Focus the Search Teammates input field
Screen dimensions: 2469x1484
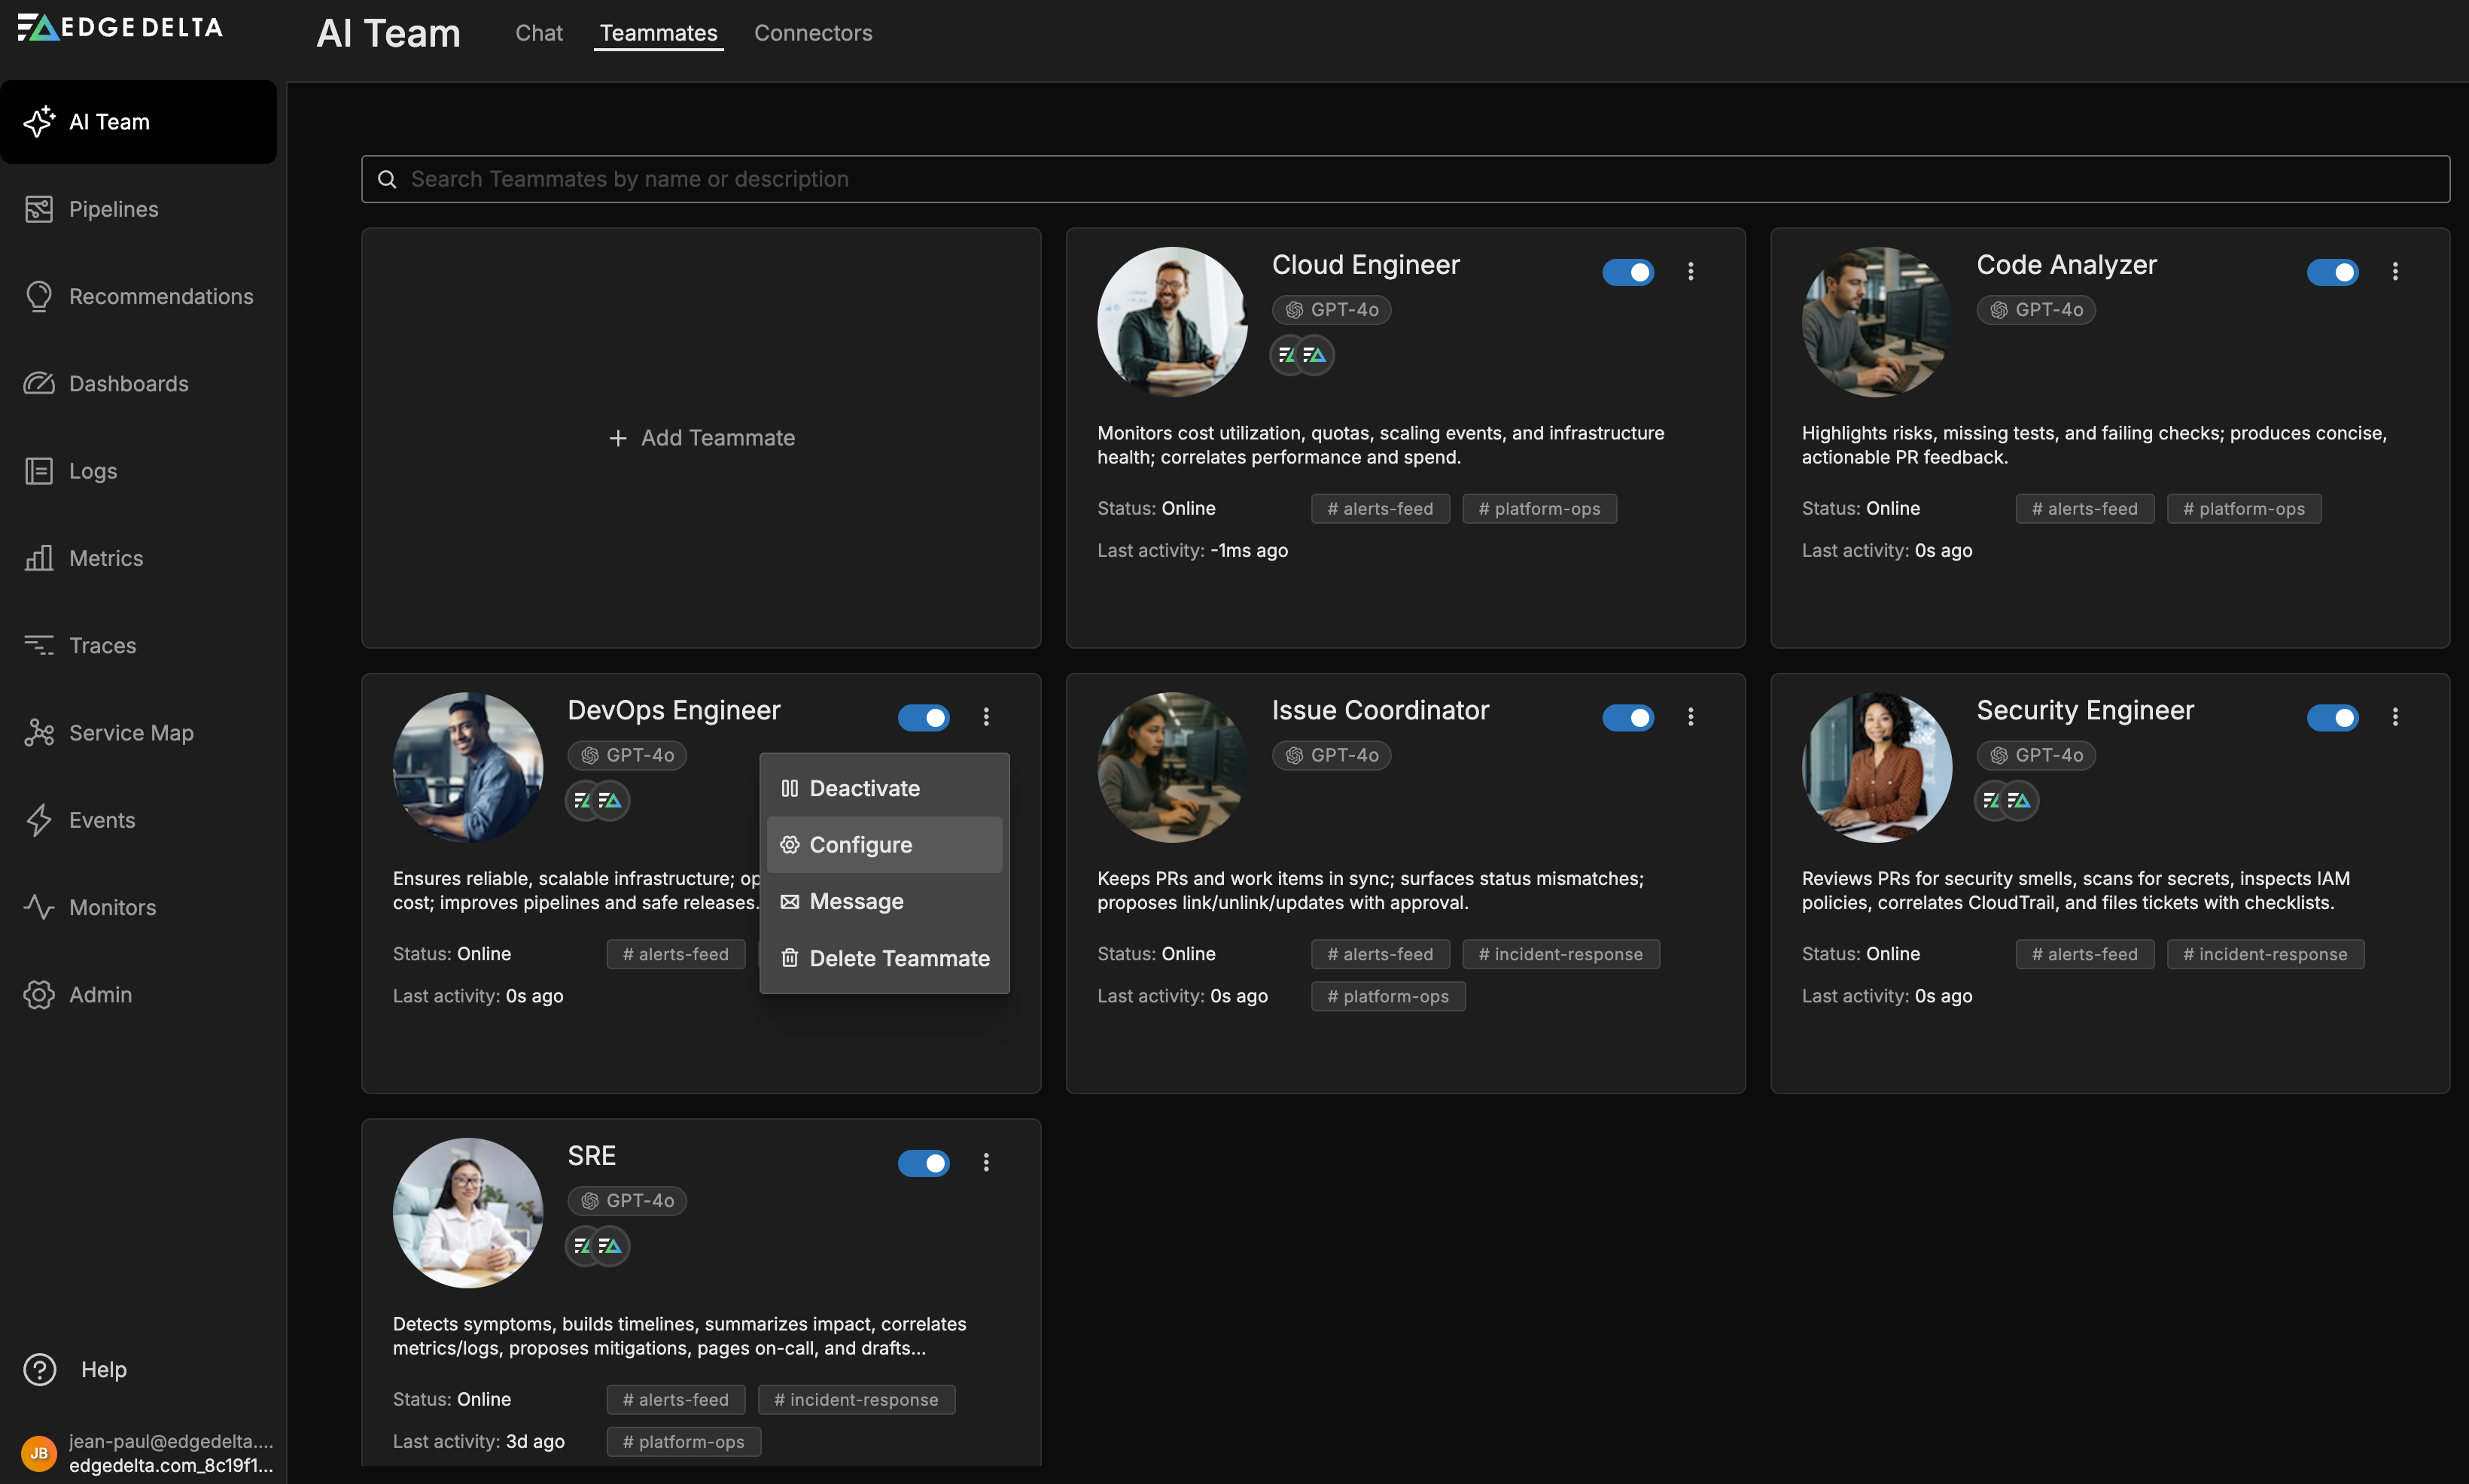1404,179
